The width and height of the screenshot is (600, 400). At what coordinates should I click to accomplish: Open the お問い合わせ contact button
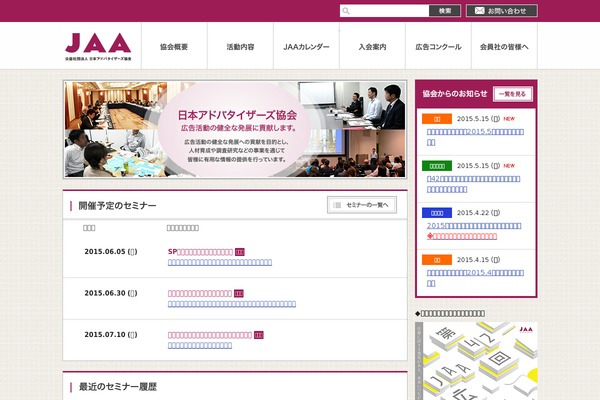[502, 11]
